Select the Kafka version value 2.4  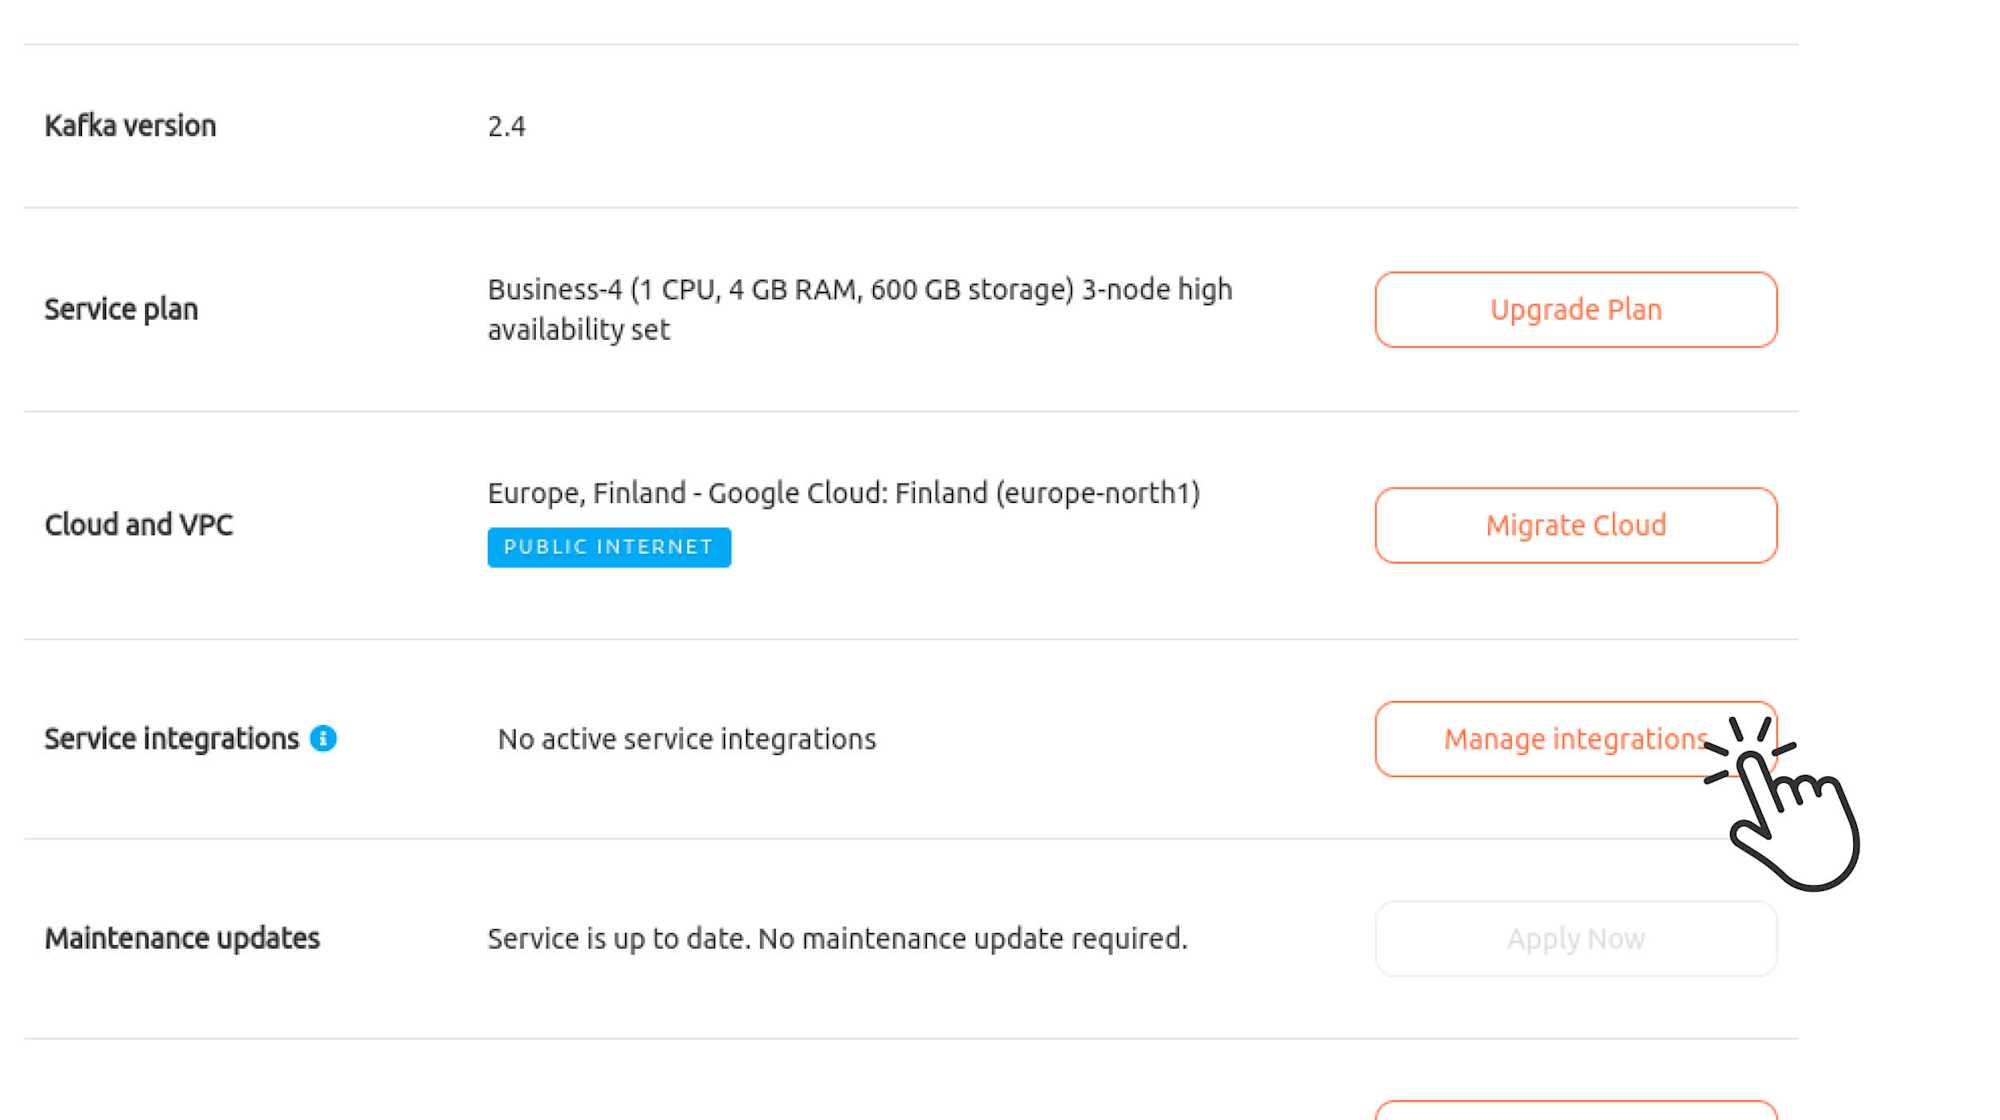pyautogui.click(x=506, y=127)
